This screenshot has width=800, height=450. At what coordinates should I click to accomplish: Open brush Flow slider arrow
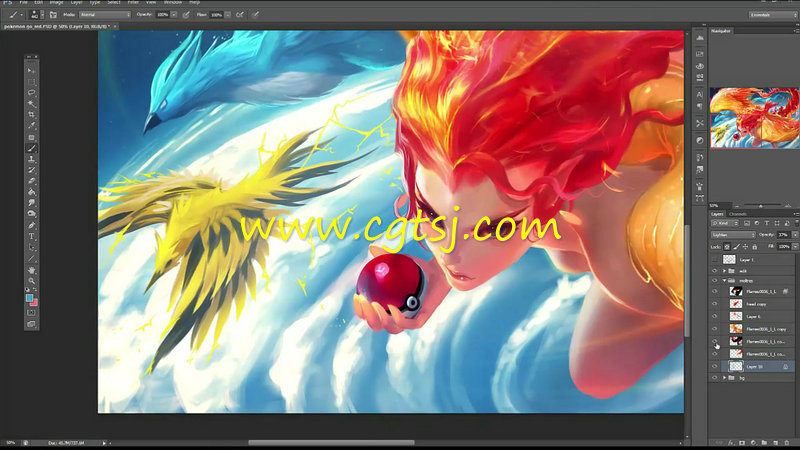tap(228, 15)
